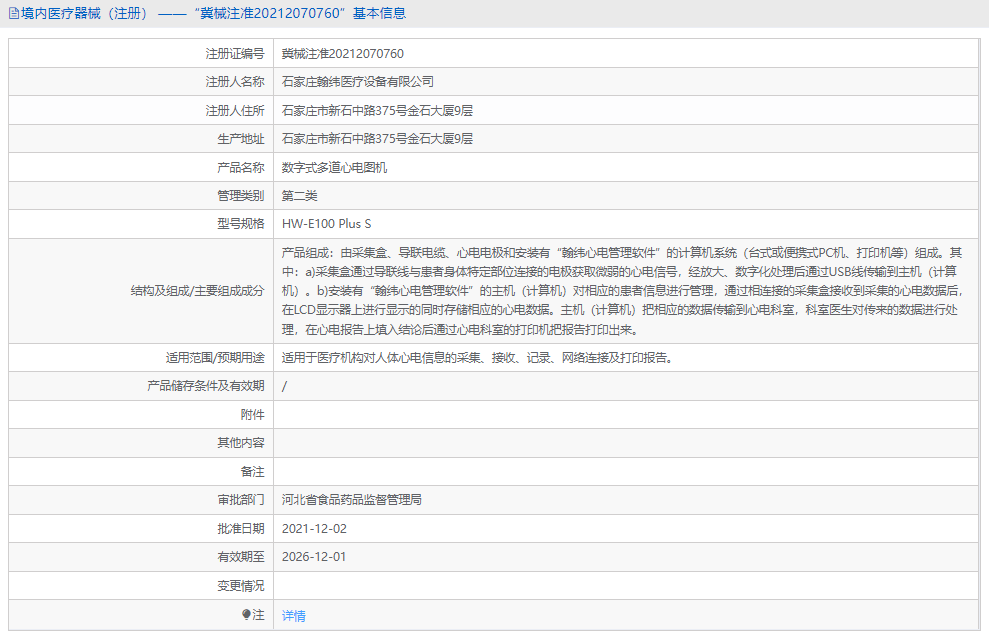Click the 管理类别 value 第二类
Image resolution: width=989 pixels, height=636 pixels.
(x=302, y=195)
